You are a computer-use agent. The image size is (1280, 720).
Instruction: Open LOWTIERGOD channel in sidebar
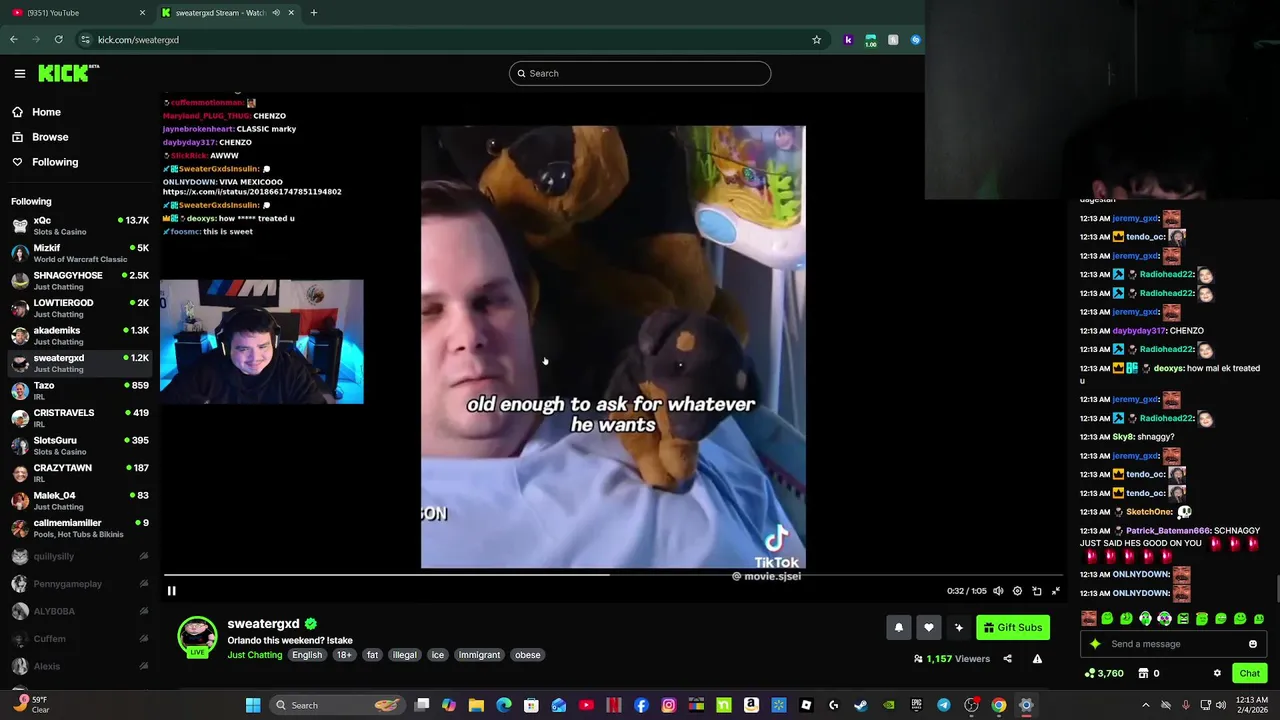click(78, 308)
